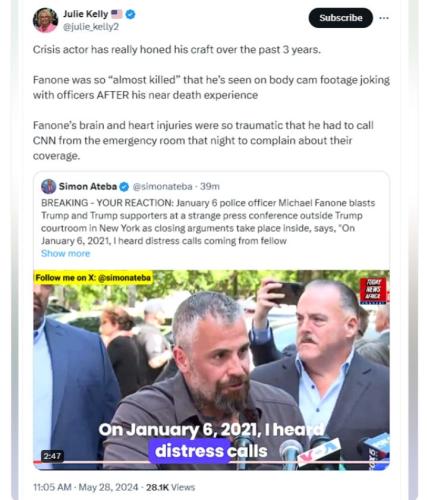Click the 39m timestamp on quoted post
This screenshot has height=500, width=428.
(210, 187)
